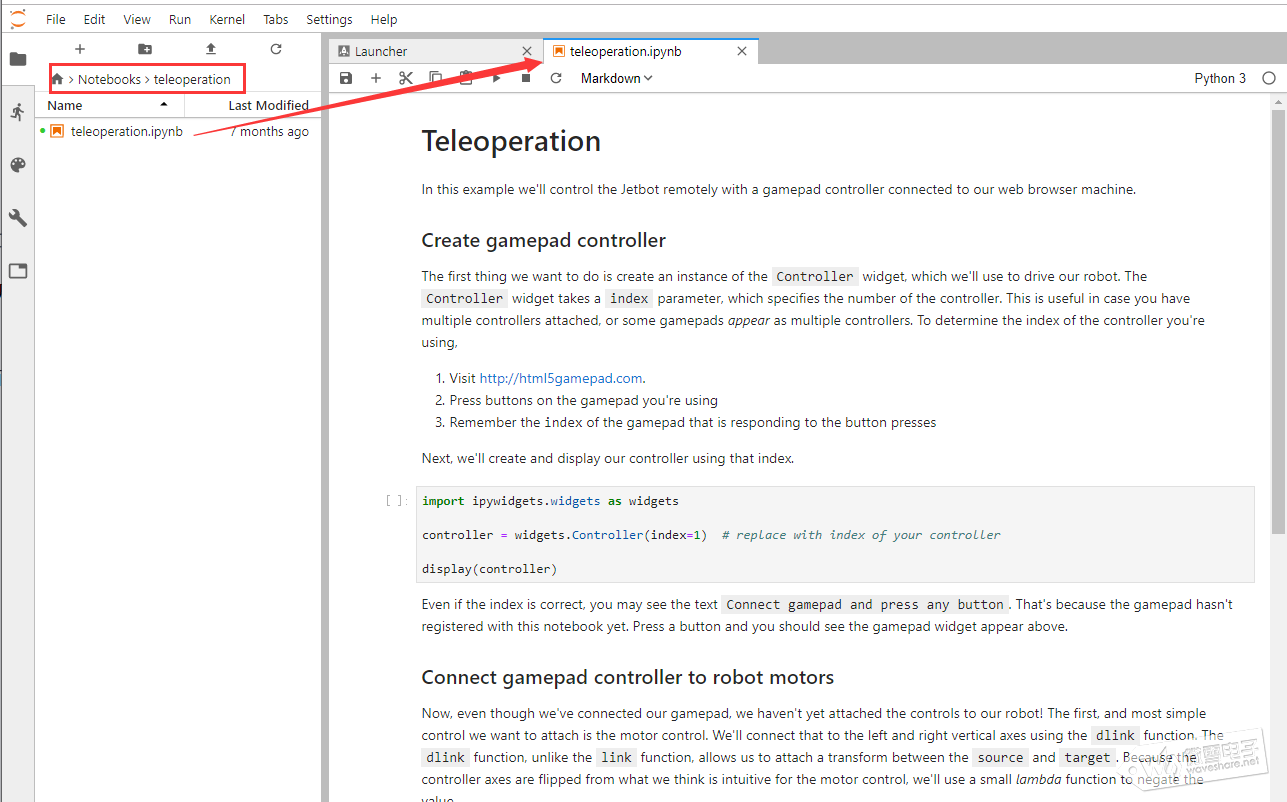Cut the selected cell with scissors icon
Screen dimensions: 1287x802
(406, 78)
